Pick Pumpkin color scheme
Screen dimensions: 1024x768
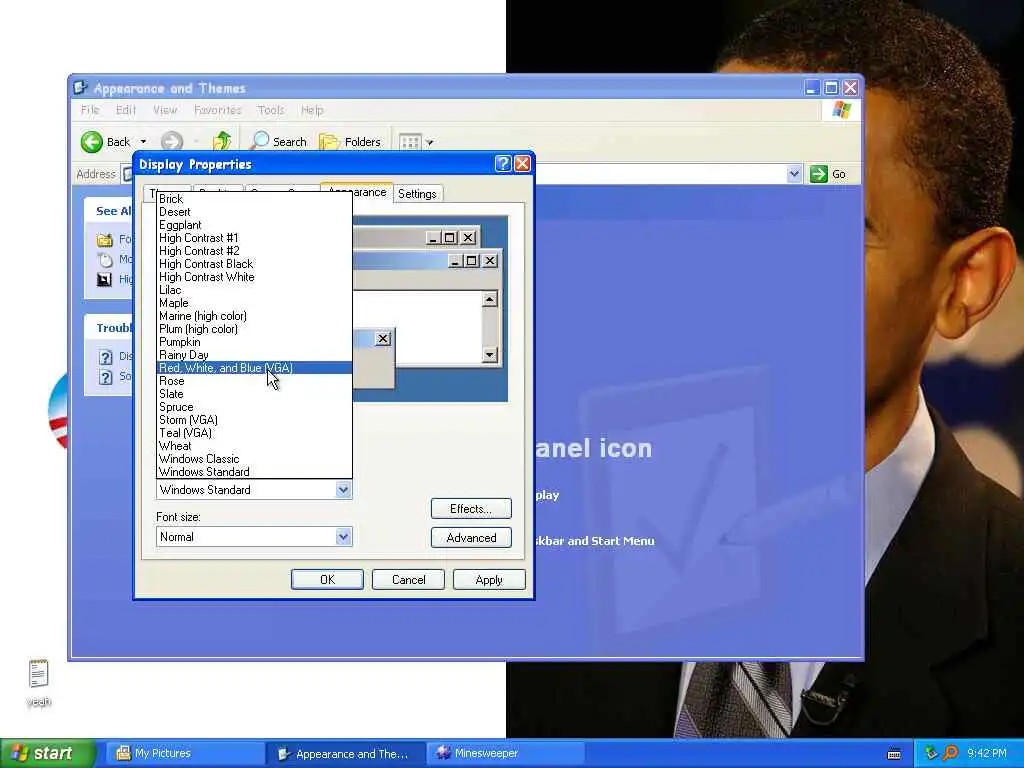[x=255, y=342]
